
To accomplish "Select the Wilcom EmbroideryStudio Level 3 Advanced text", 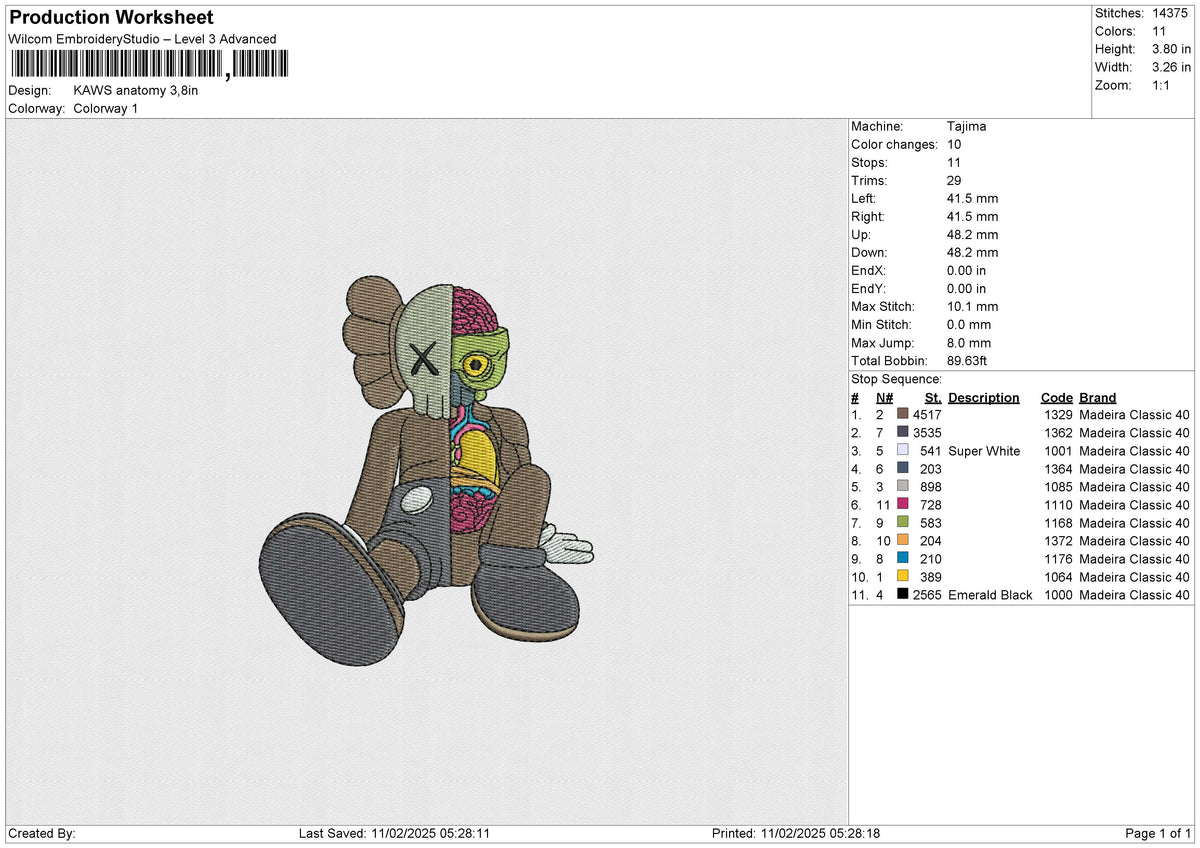I will coord(142,39).
